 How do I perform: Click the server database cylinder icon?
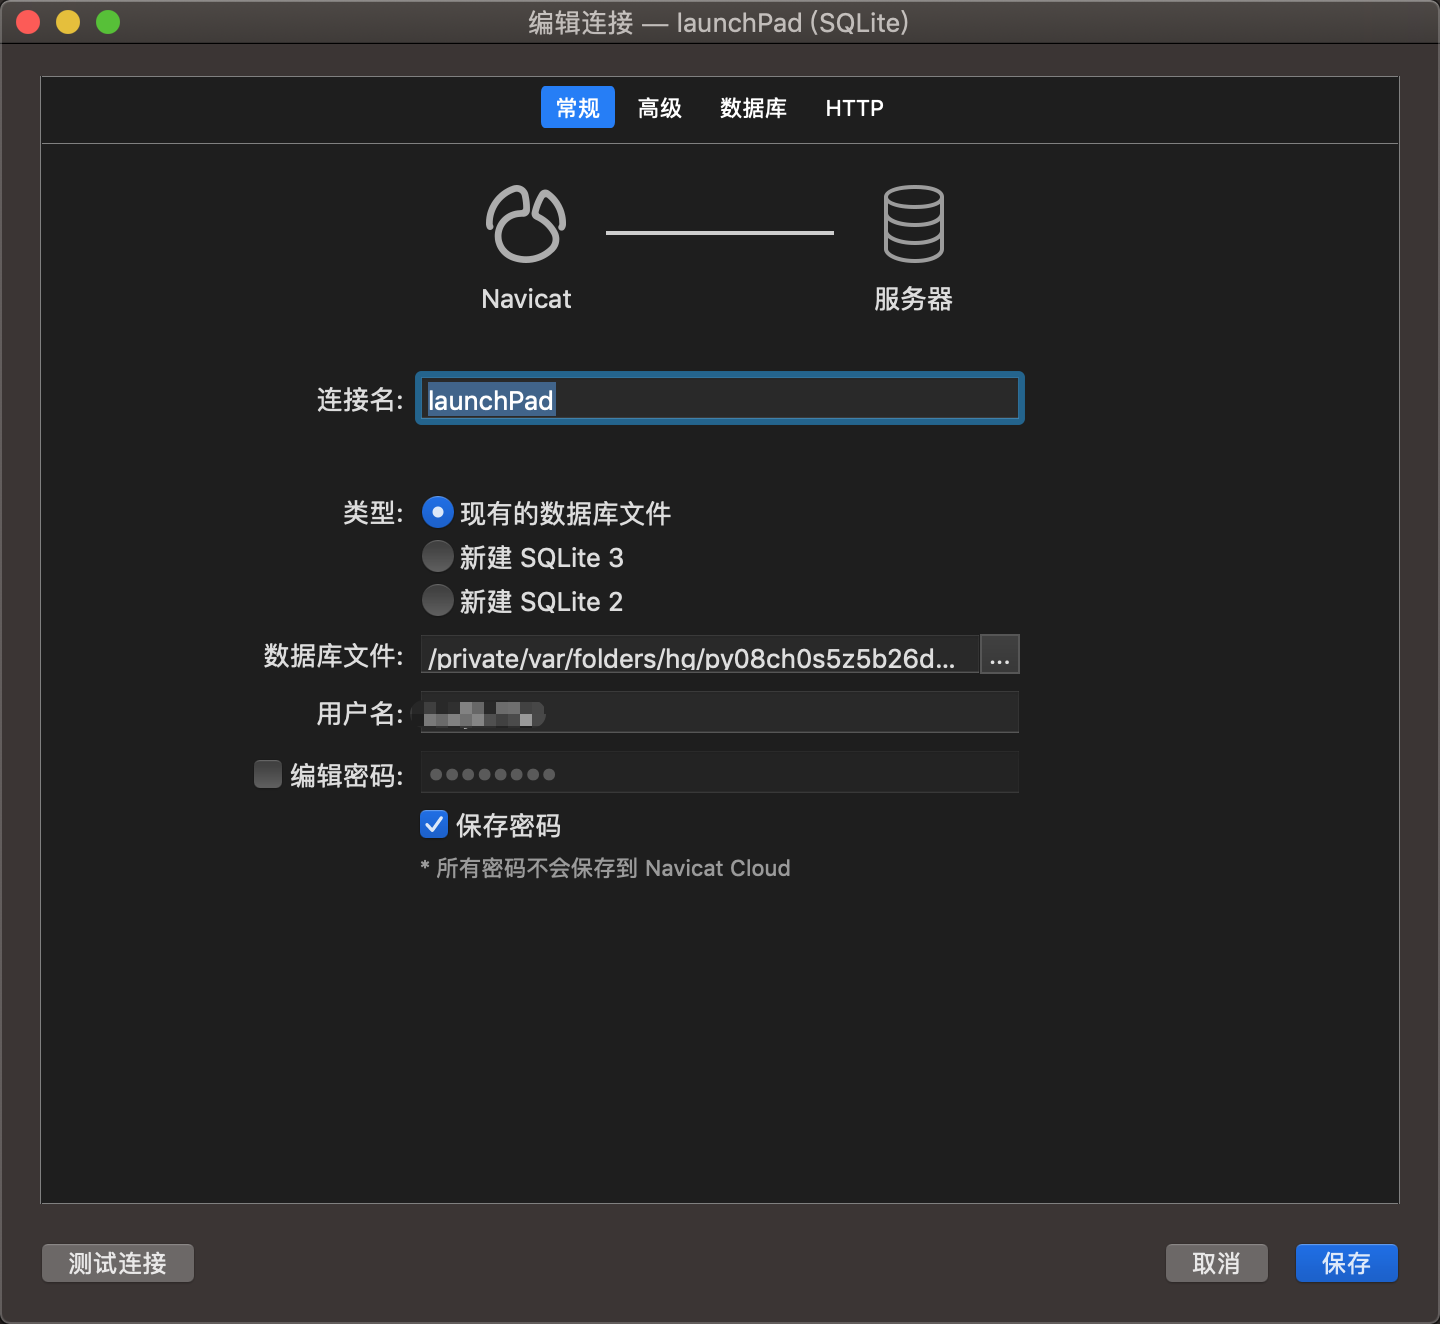[x=913, y=224]
